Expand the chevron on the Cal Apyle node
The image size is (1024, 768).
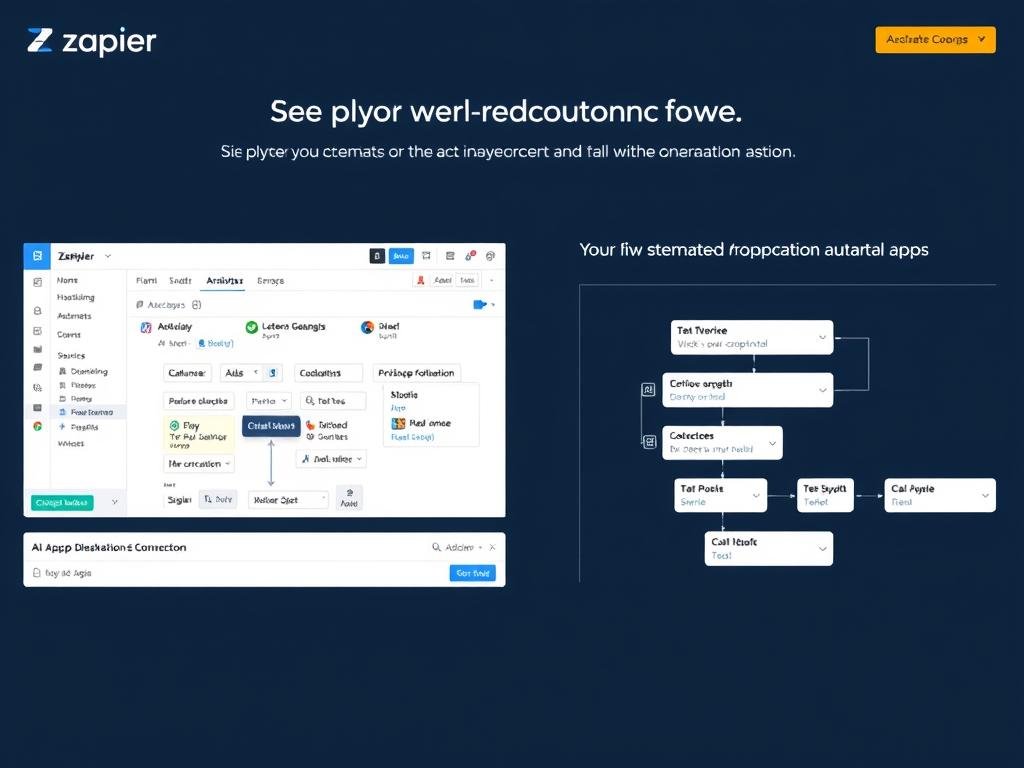pos(985,495)
